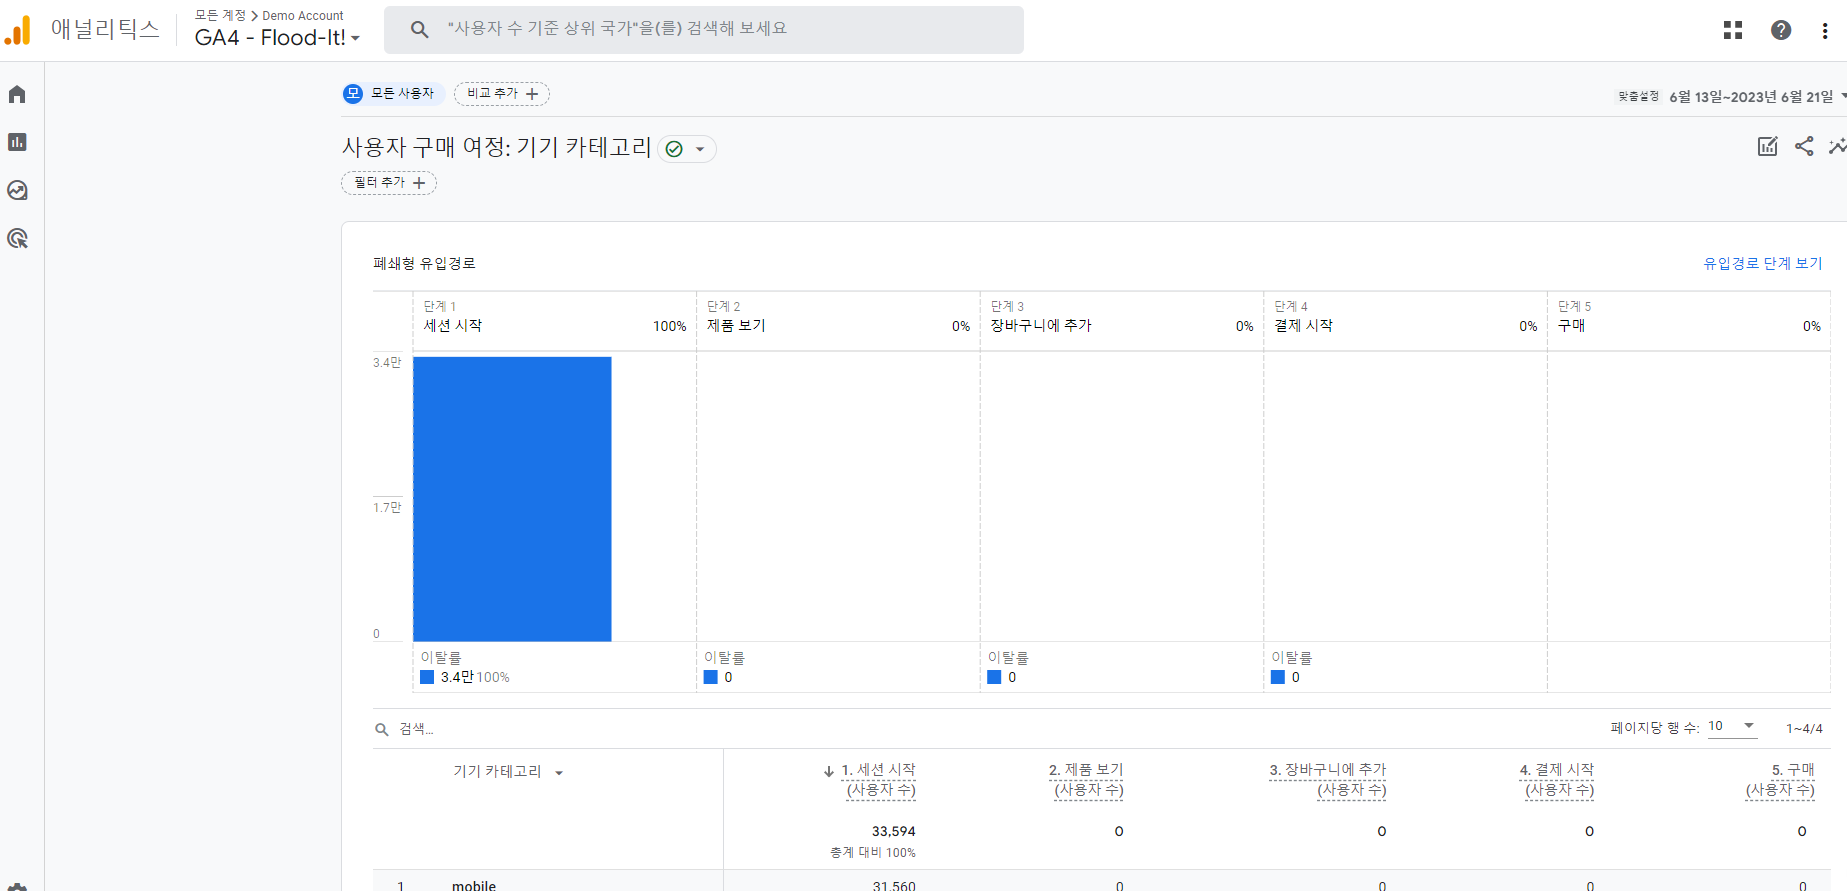Viewport: 1847px width, 891px height.
Task: Click the blue 세션 시작 funnel bar
Action: [x=512, y=499]
